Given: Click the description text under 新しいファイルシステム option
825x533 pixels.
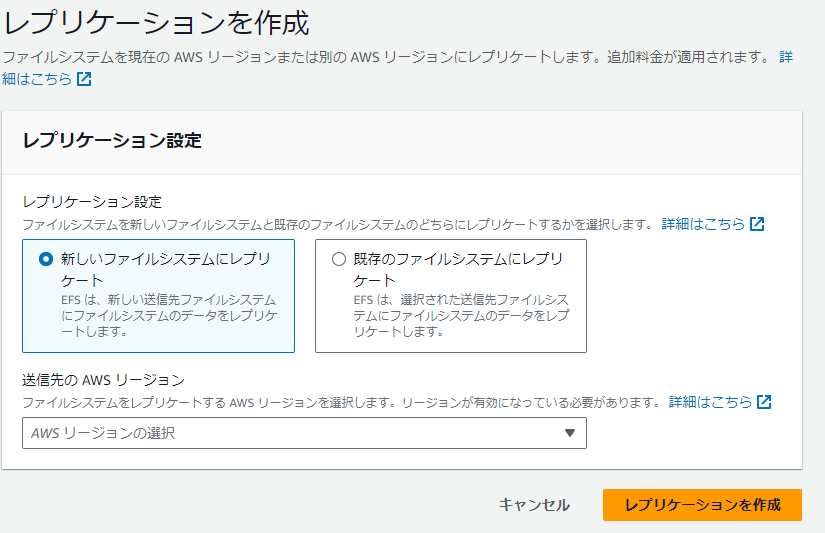Looking at the screenshot, I should coord(169,316).
